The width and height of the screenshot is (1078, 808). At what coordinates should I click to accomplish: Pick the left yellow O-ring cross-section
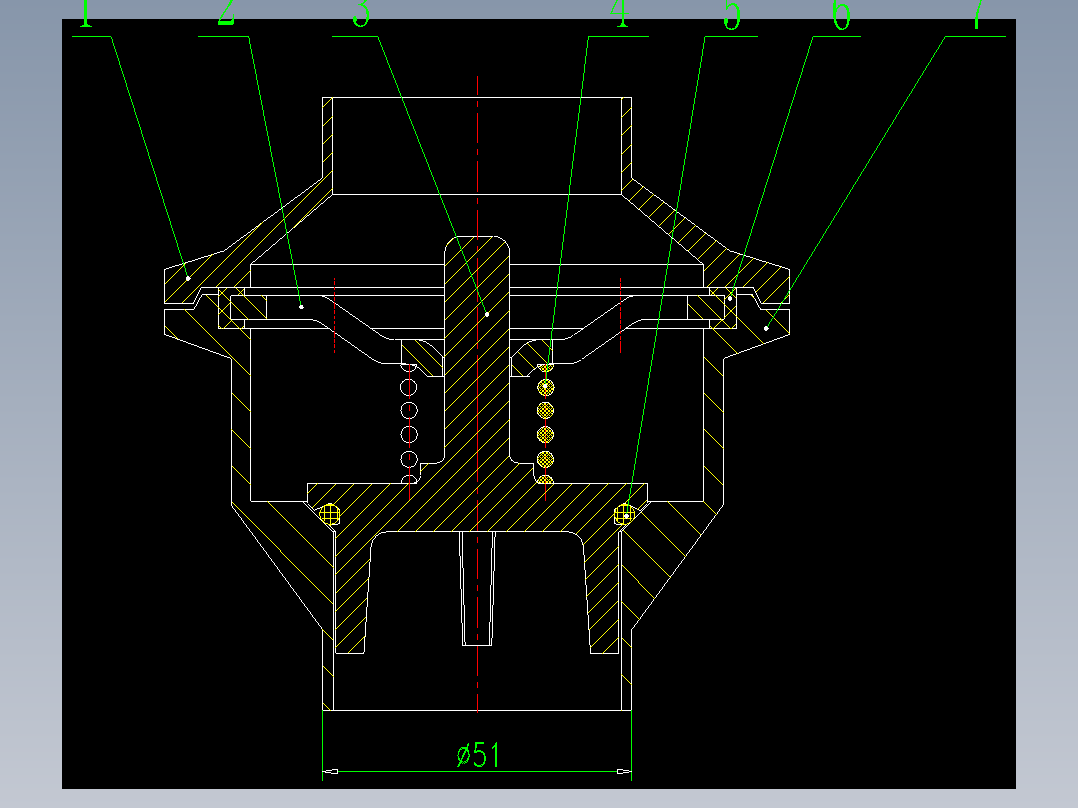coord(330,514)
